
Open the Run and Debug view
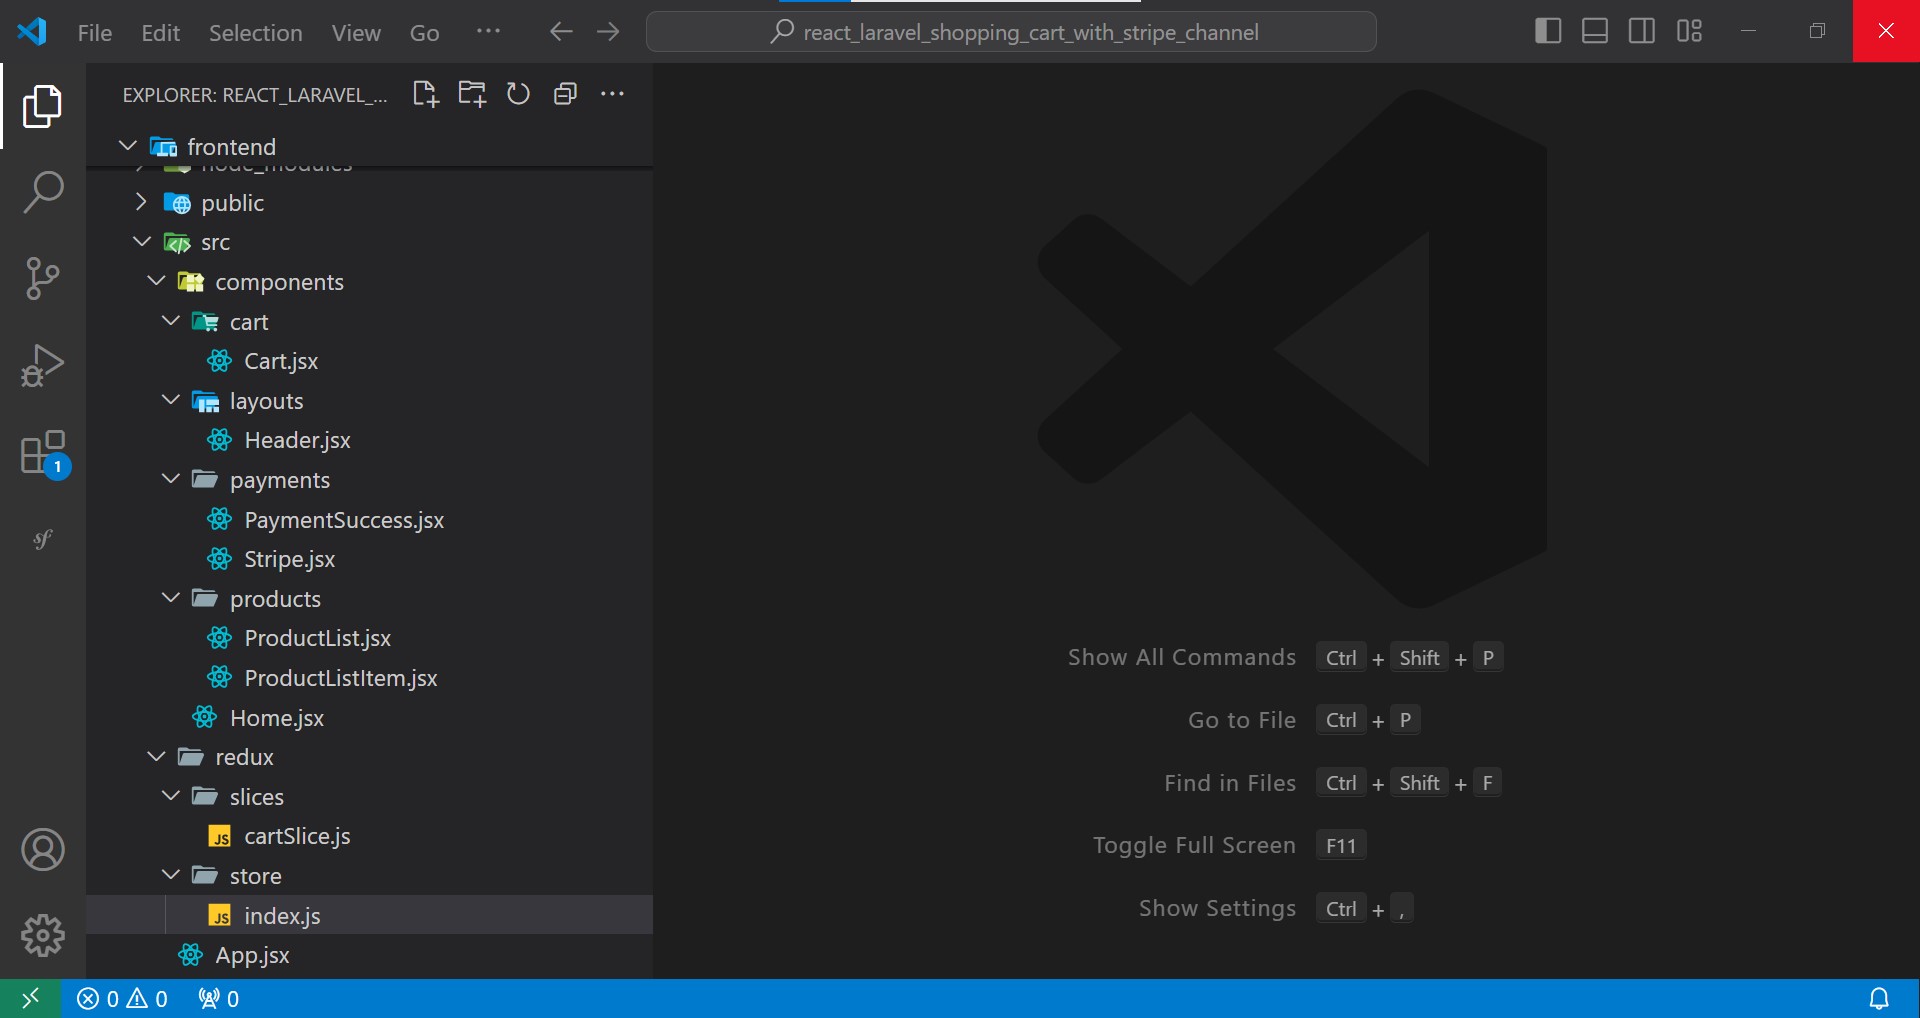pos(43,365)
